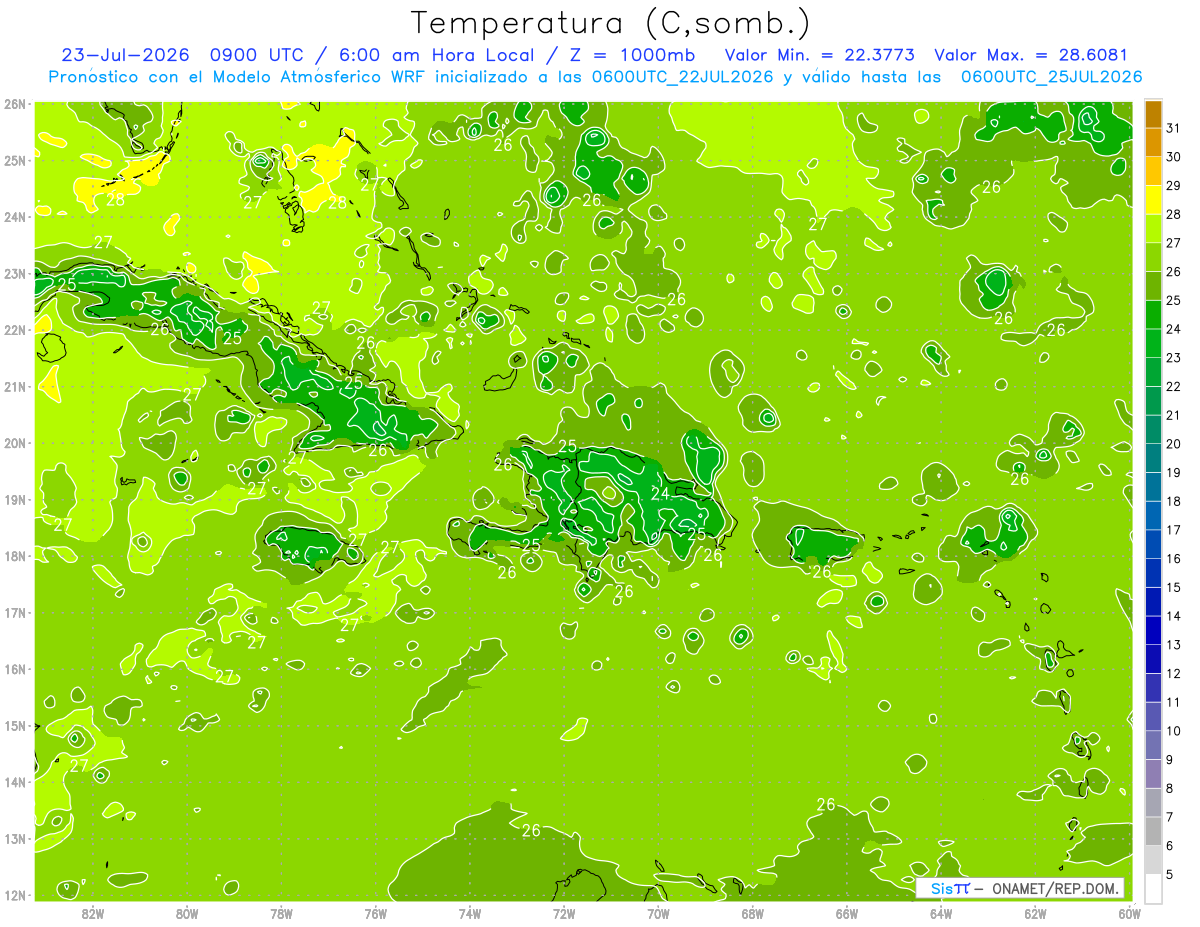Click the latitude axis label '25N'
This screenshot has width=1200, height=927.
16,160
